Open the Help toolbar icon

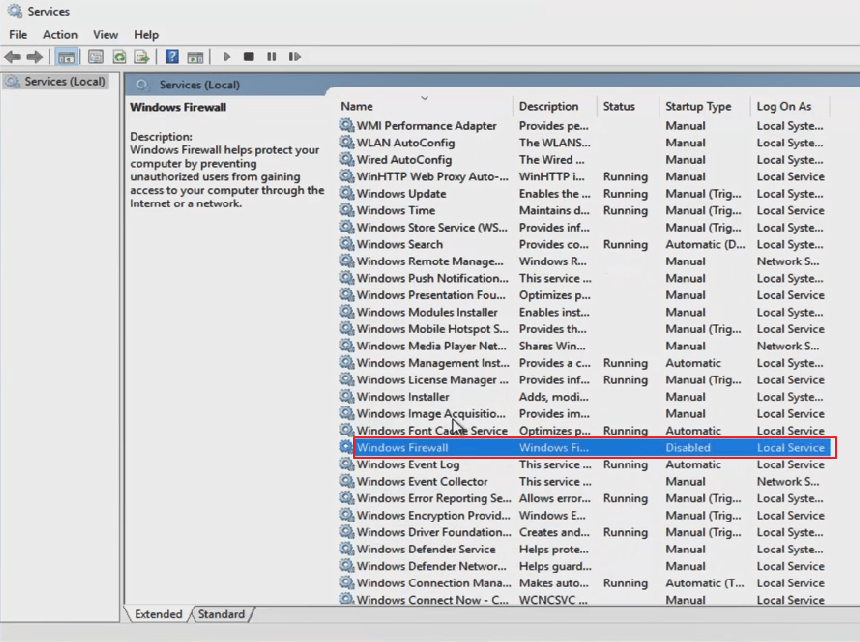coord(172,56)
